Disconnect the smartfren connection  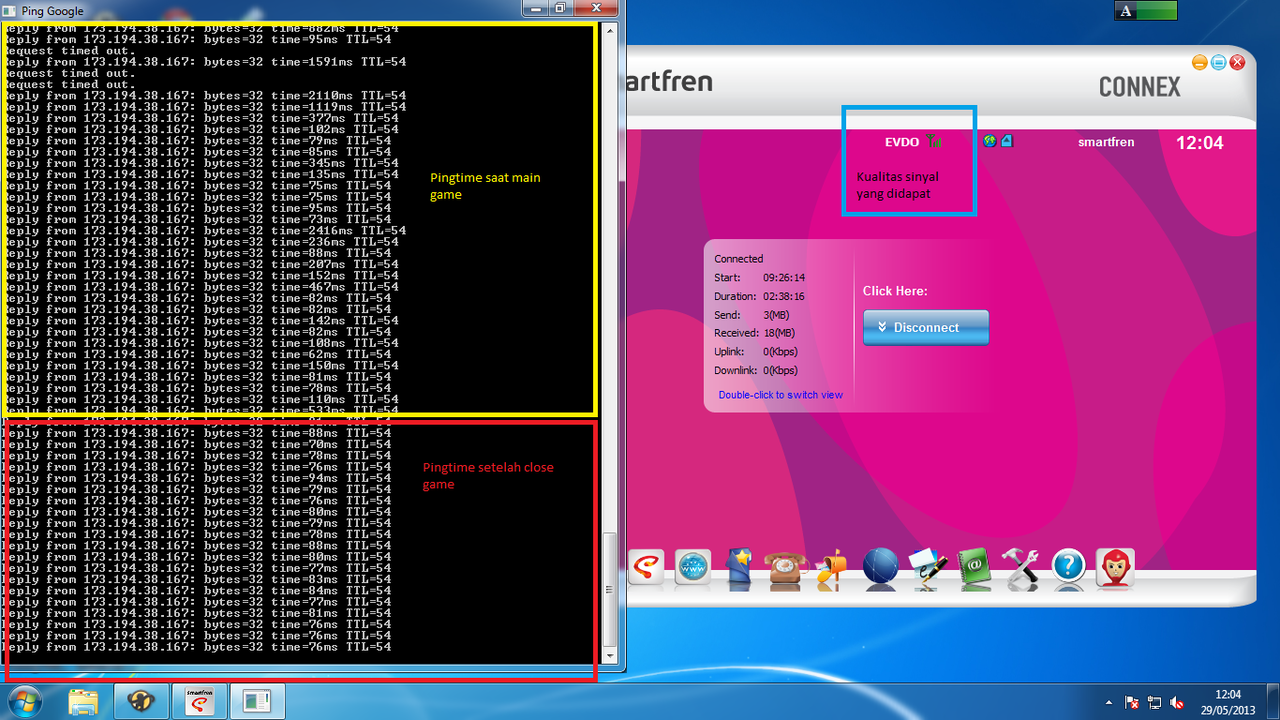coord(926,327)
